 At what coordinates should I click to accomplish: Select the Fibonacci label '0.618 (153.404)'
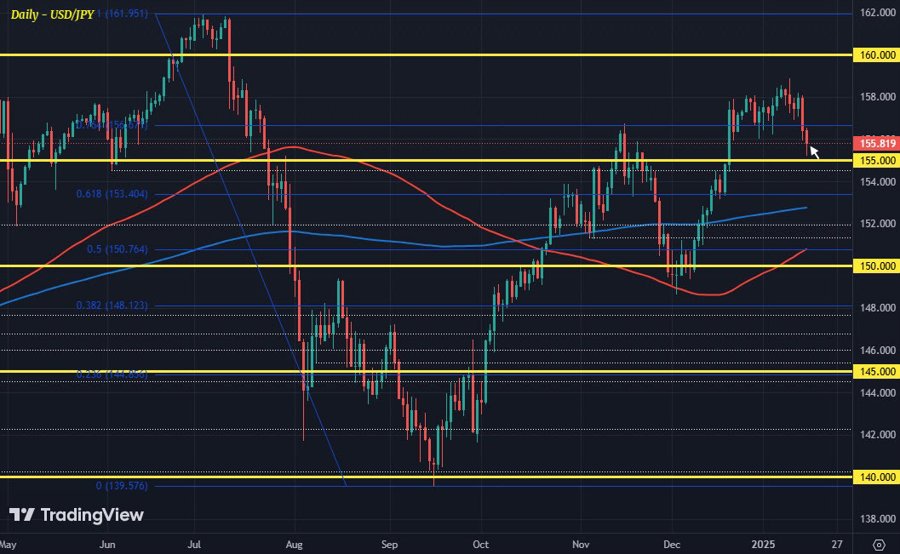[x=112, y=194]
